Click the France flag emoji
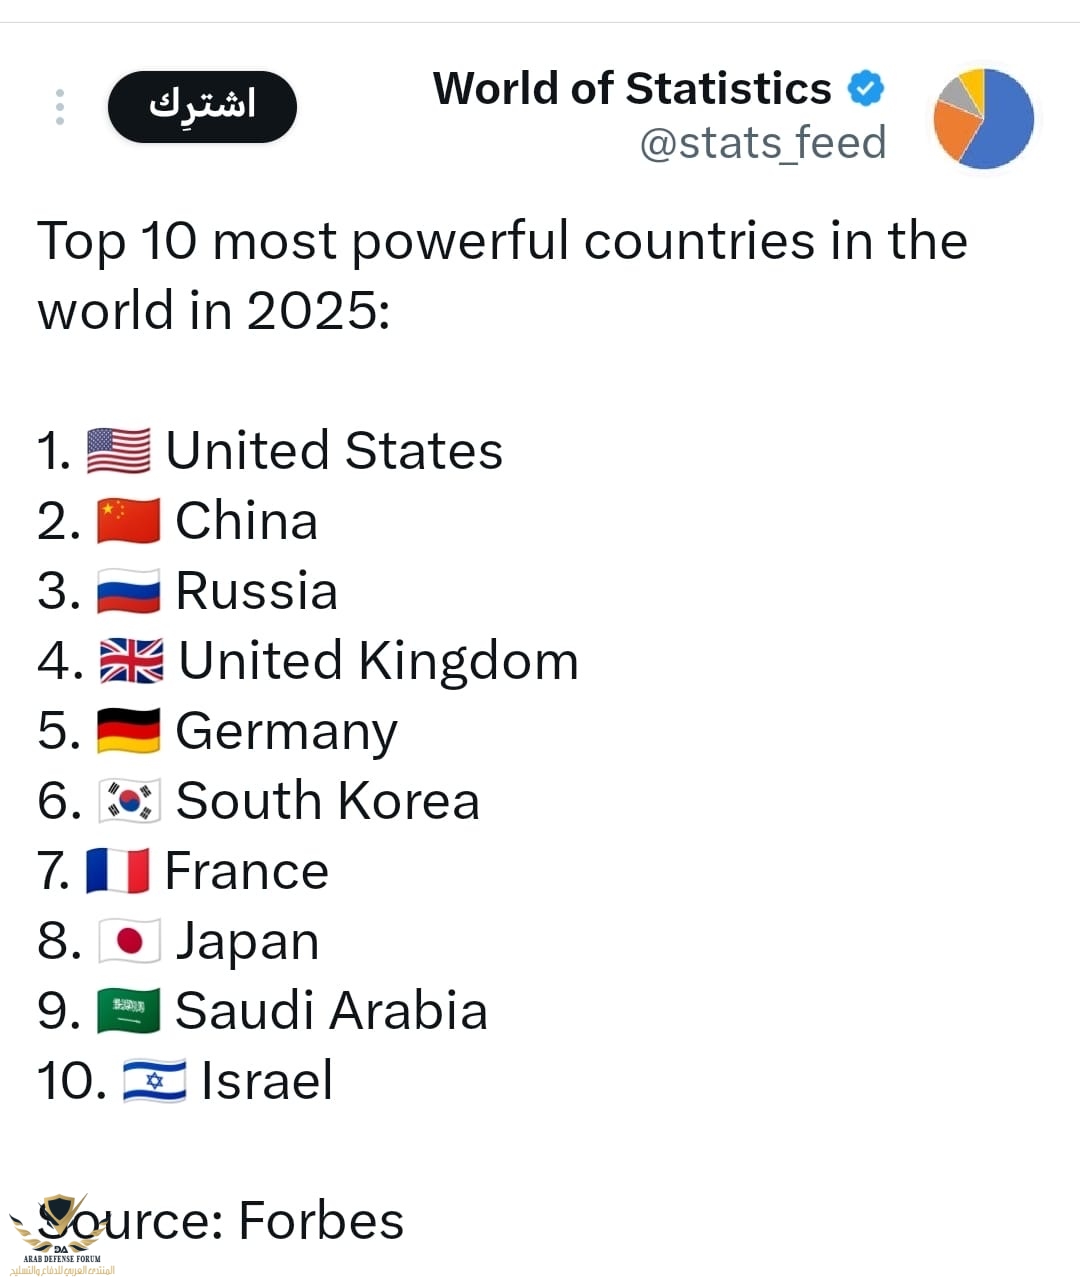The height and width of the screenshot is (1279, 1080). (x=117, y=871)
